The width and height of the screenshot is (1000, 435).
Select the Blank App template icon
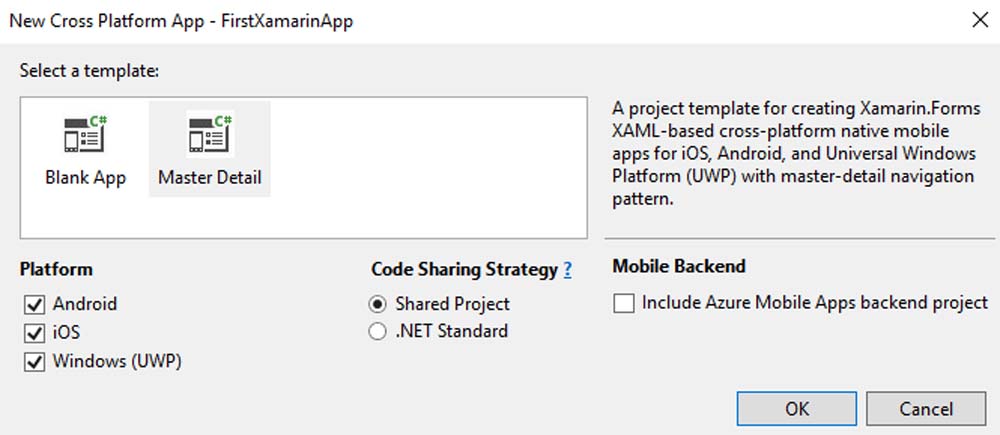click(x=85, y=135)
